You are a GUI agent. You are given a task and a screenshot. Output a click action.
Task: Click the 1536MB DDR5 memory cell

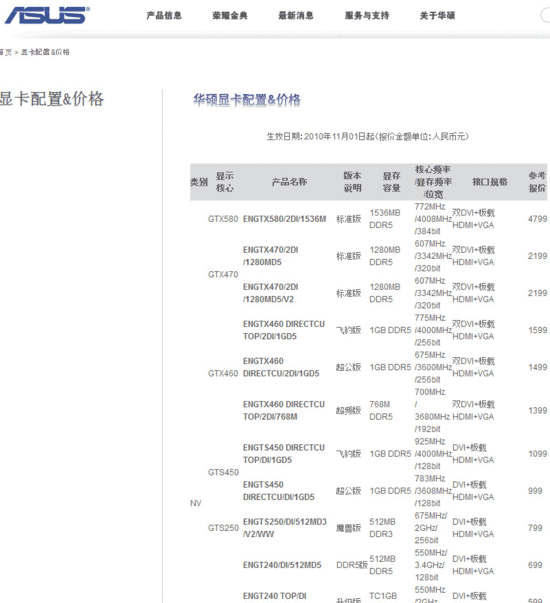pos(385,219)
